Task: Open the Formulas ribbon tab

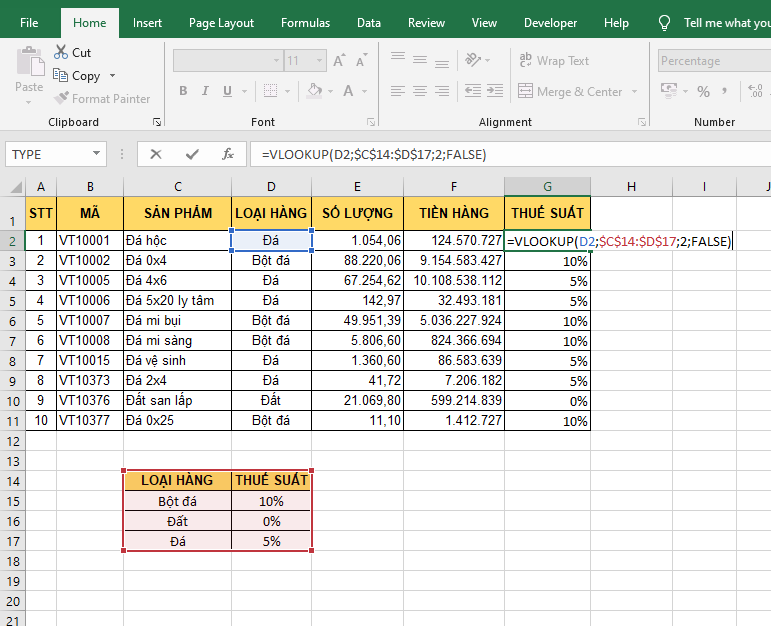Action: [x=305, y=23]
